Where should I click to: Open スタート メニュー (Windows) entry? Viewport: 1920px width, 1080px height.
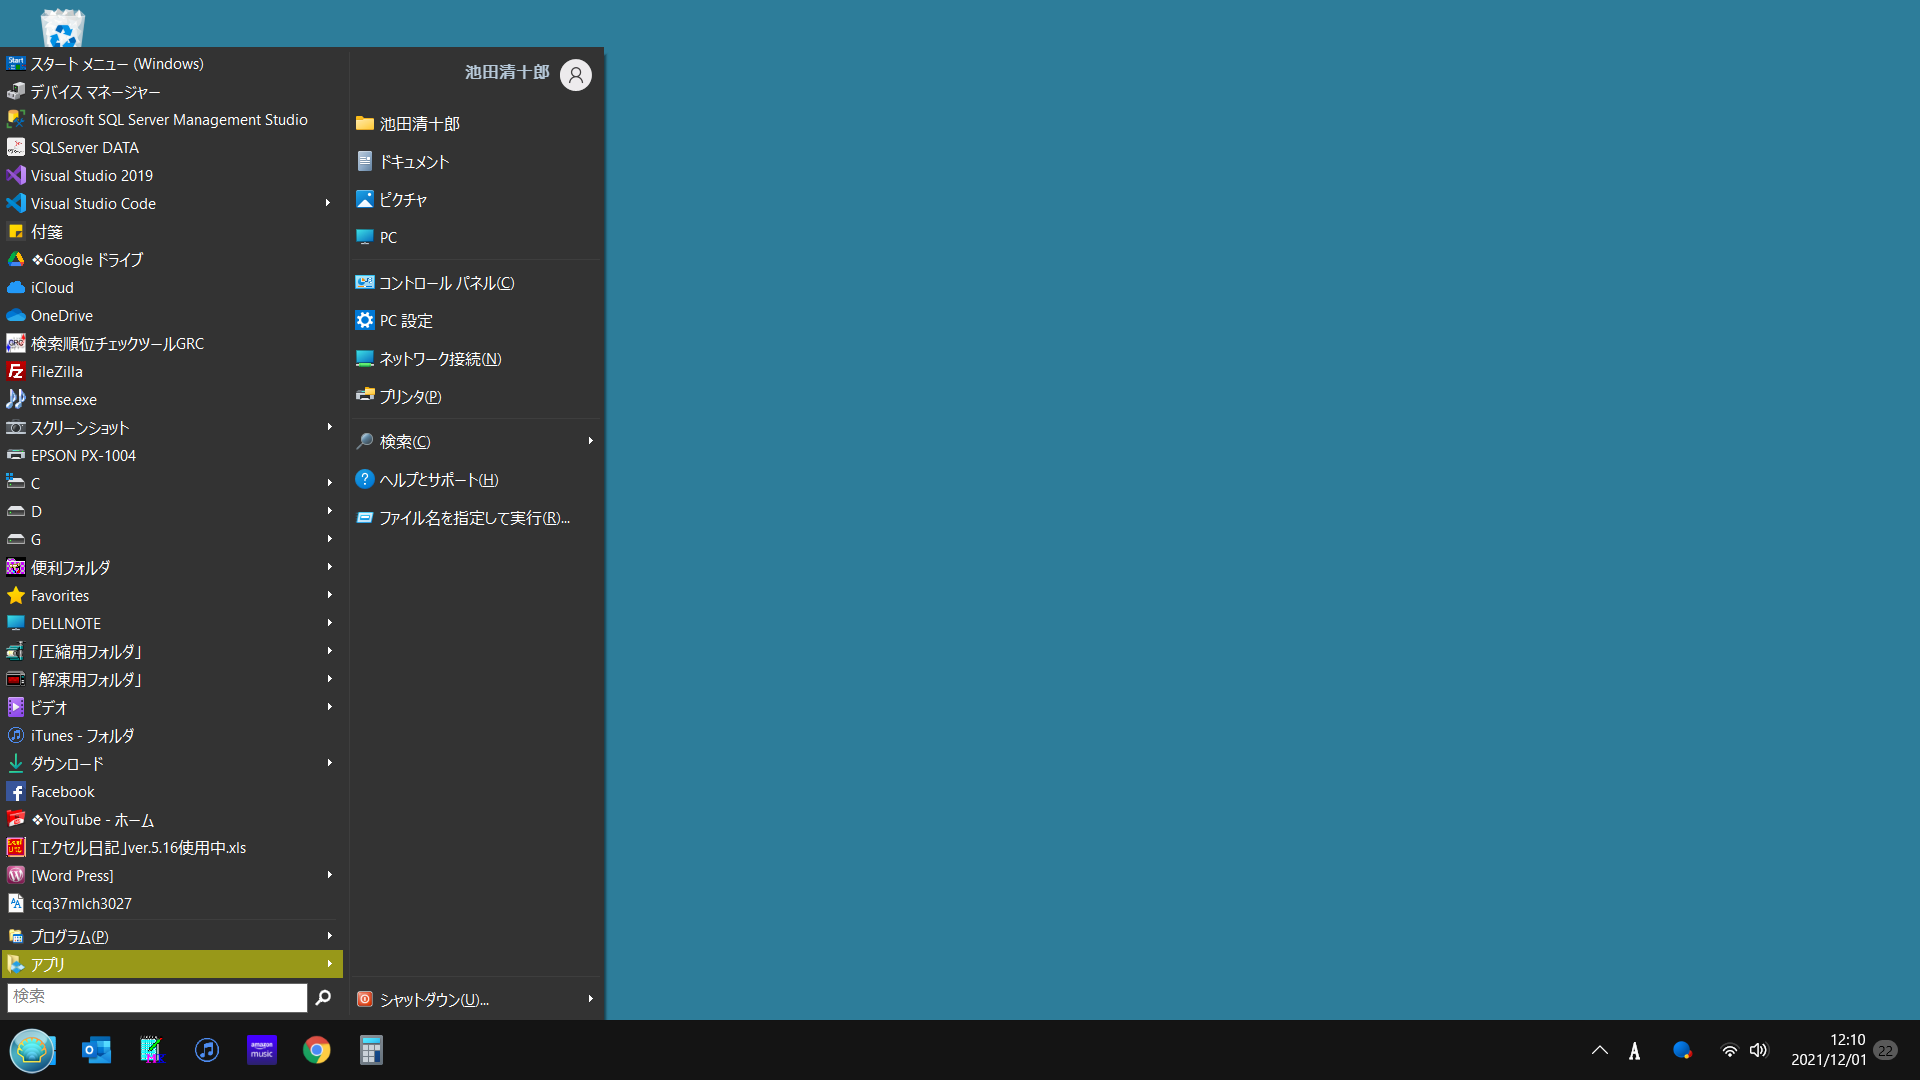tap(172, 63)
